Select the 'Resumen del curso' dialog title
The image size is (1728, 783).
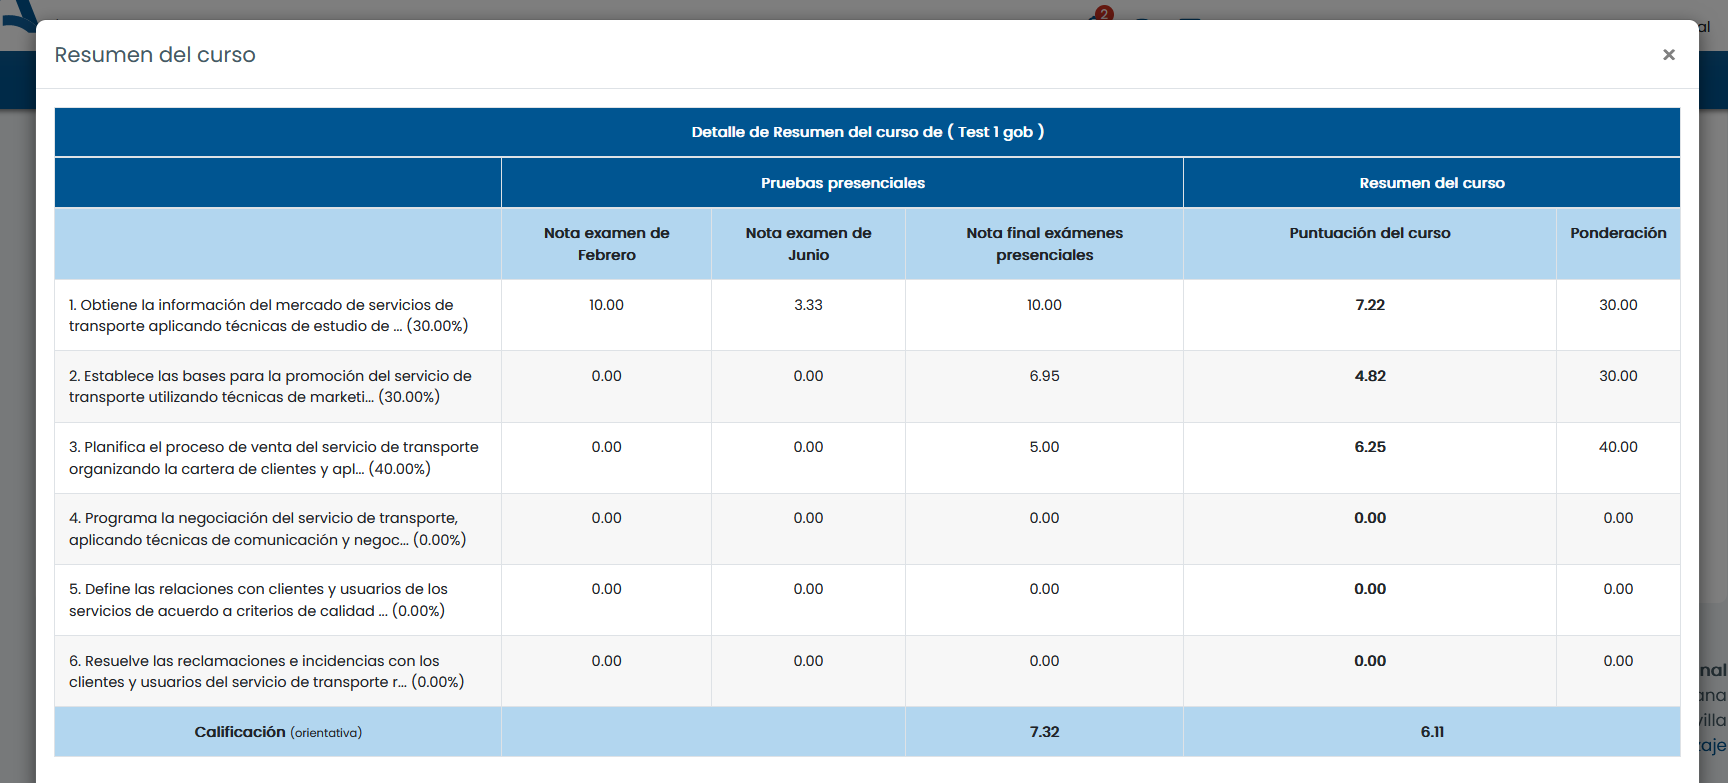coord(155,55)
